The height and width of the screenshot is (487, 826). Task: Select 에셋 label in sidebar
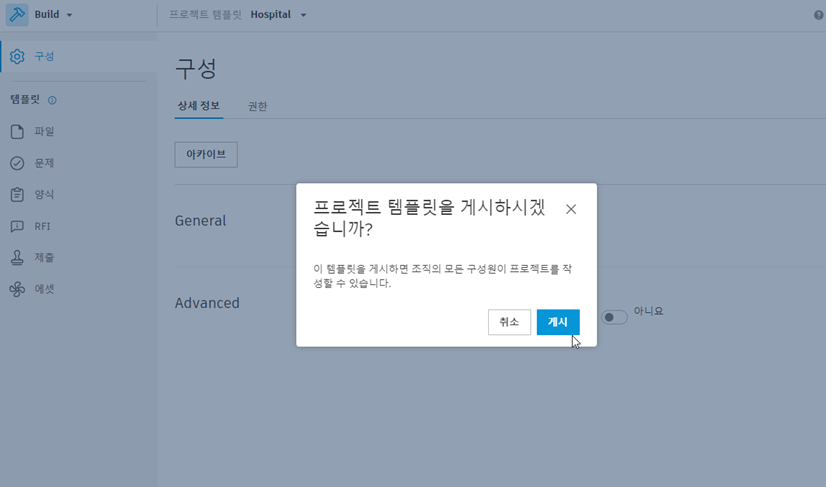[x=44, y=289]
